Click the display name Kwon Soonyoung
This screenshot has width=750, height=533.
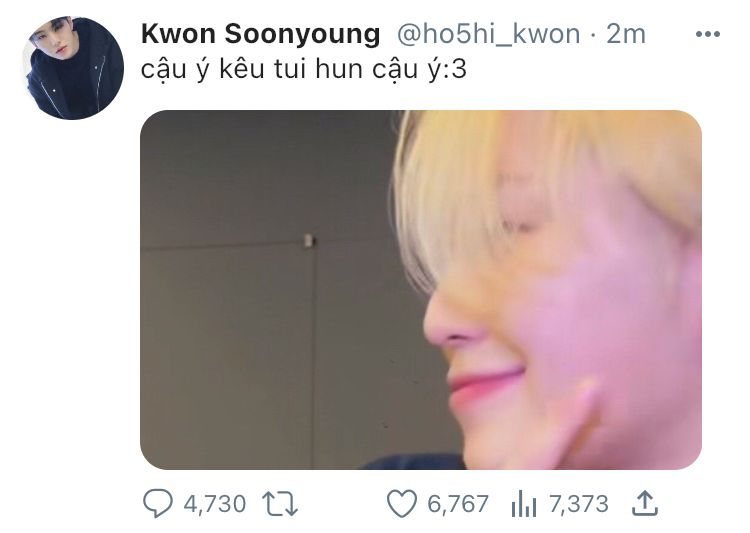coord(261,34)
